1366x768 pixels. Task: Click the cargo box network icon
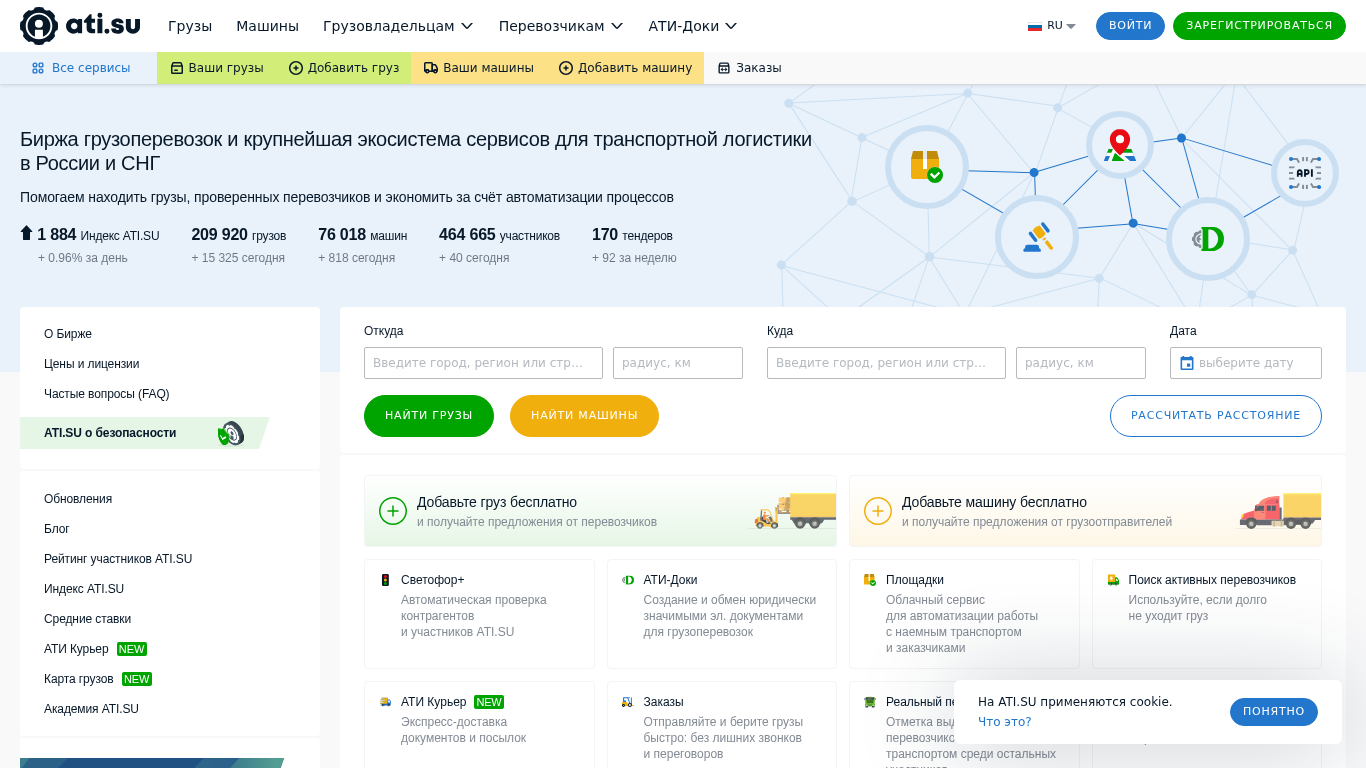tap(927, 167)
